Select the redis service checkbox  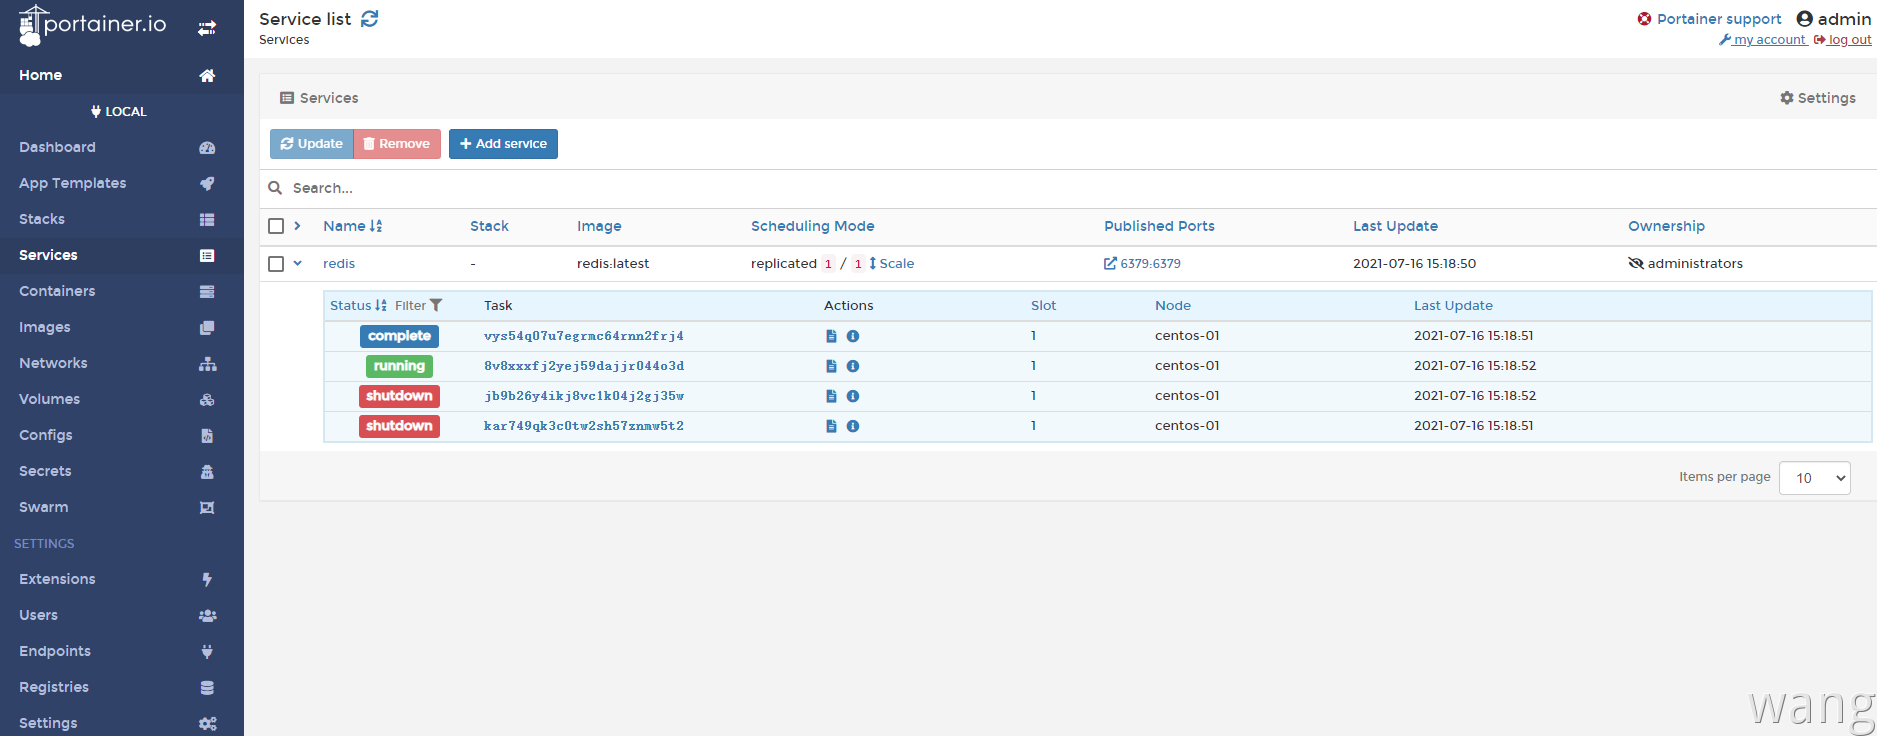click(276, 264)
